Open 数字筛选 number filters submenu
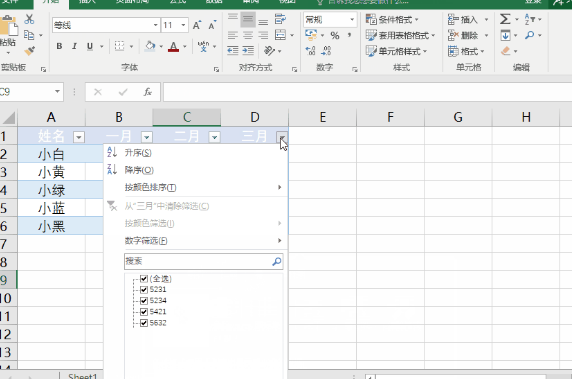 click(x=196, y=241)
